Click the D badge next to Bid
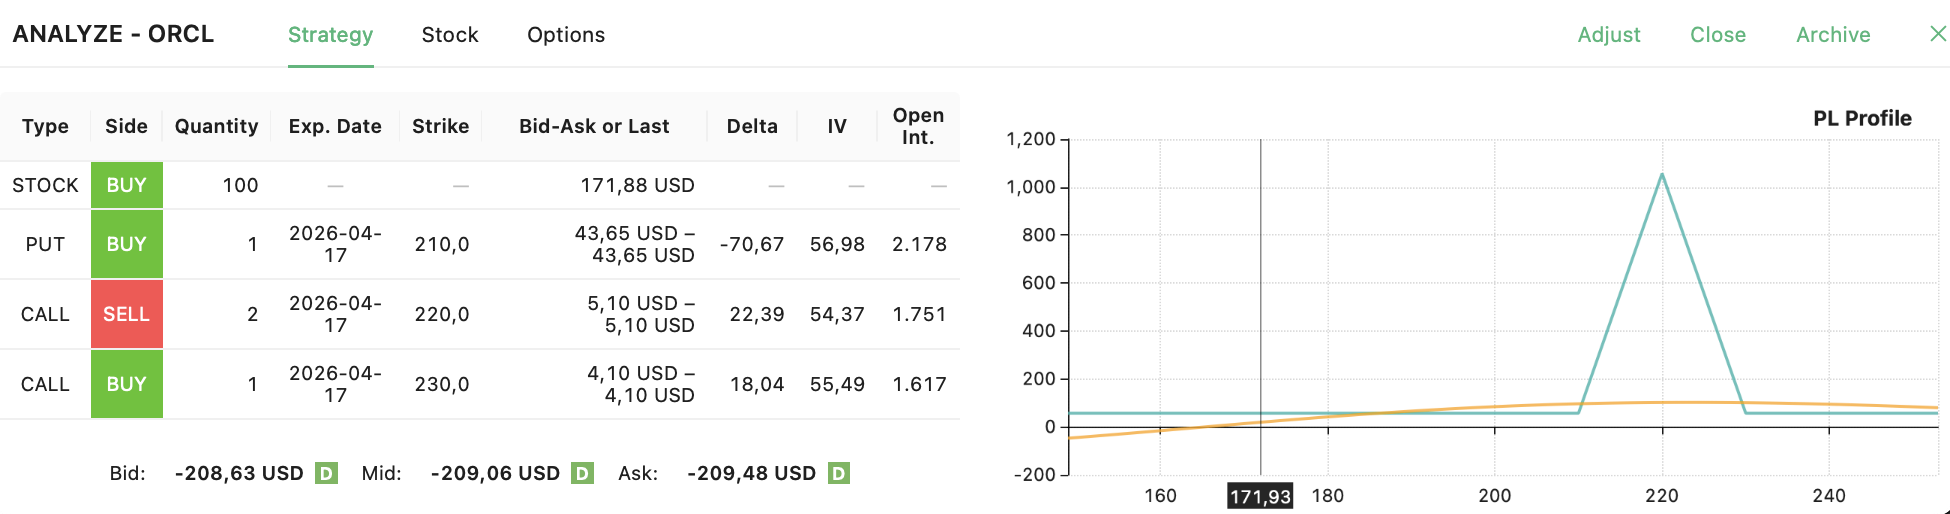 coord(326,473)
